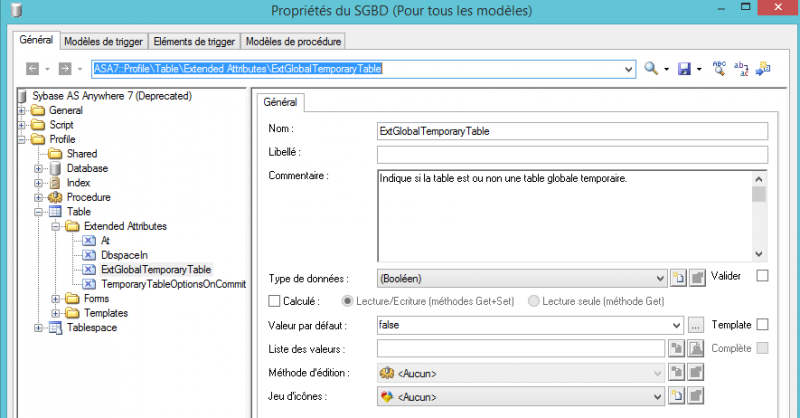800x418 pixels.
Task: Click the Table grid icon in tree
Action: [x=55, y=212]
